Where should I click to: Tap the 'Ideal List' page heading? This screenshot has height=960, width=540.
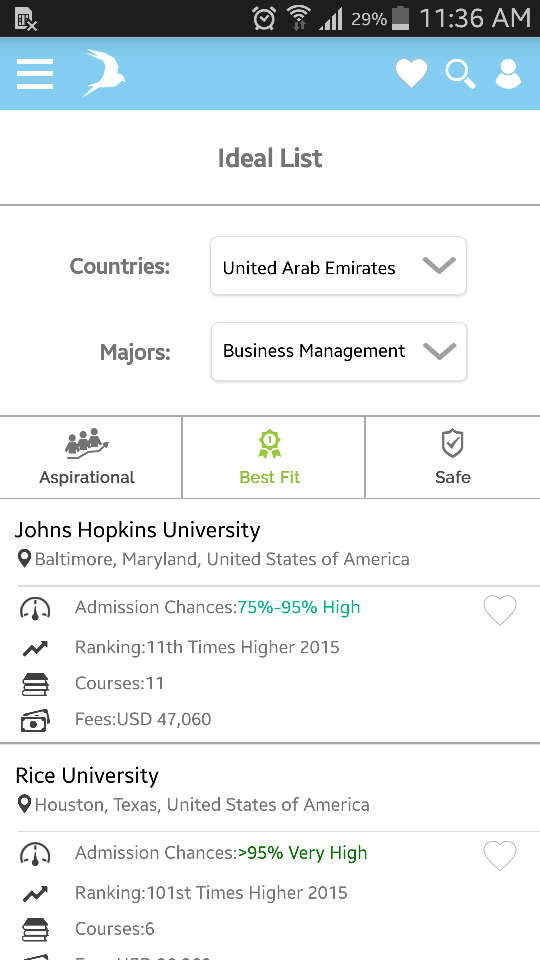pos(270,158)
